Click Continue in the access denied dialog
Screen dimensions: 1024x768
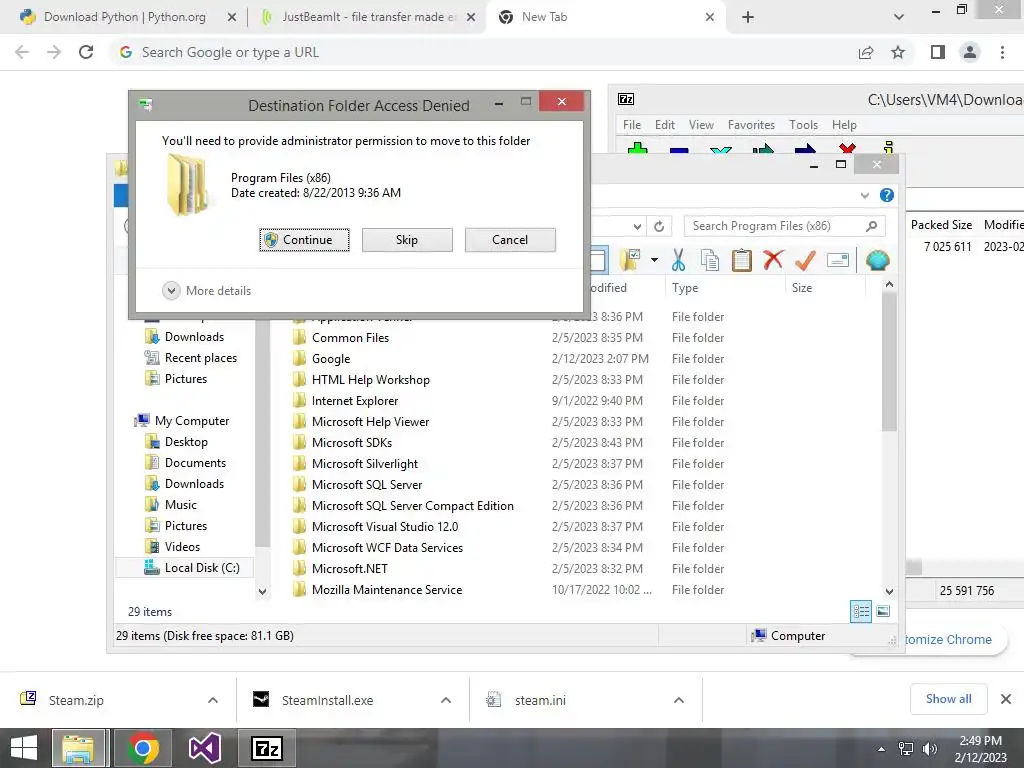304,240
